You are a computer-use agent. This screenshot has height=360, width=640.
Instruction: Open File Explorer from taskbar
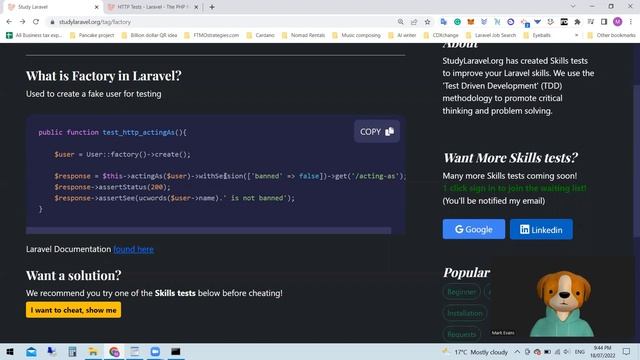(x=93, y=351)
